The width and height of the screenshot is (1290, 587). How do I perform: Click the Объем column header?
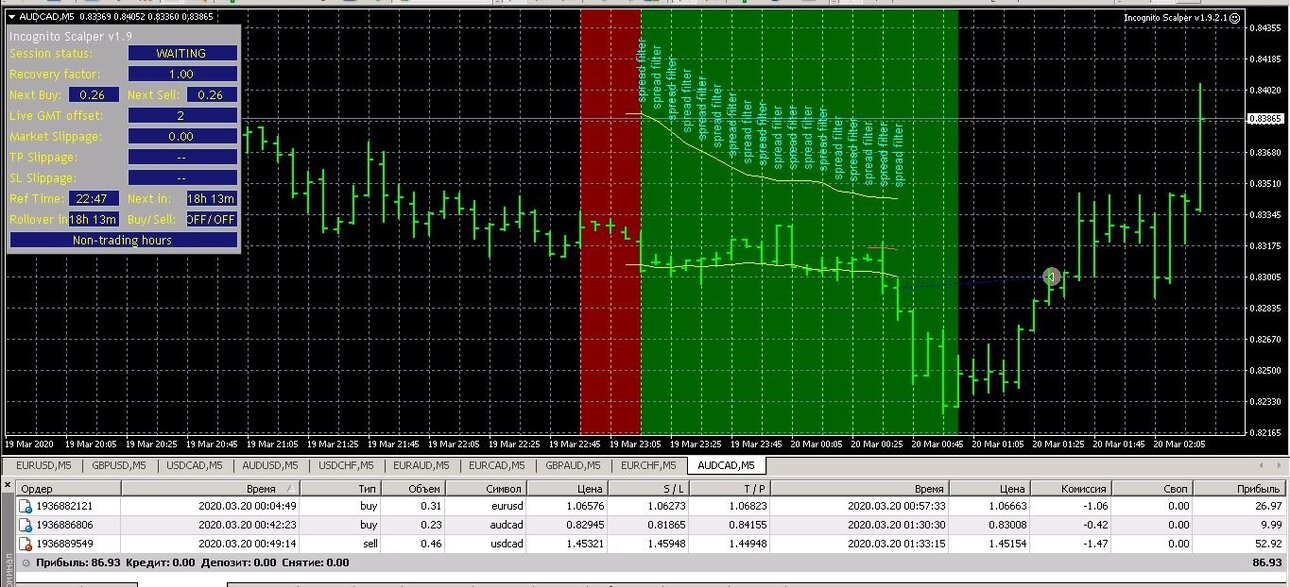[412, 489]
